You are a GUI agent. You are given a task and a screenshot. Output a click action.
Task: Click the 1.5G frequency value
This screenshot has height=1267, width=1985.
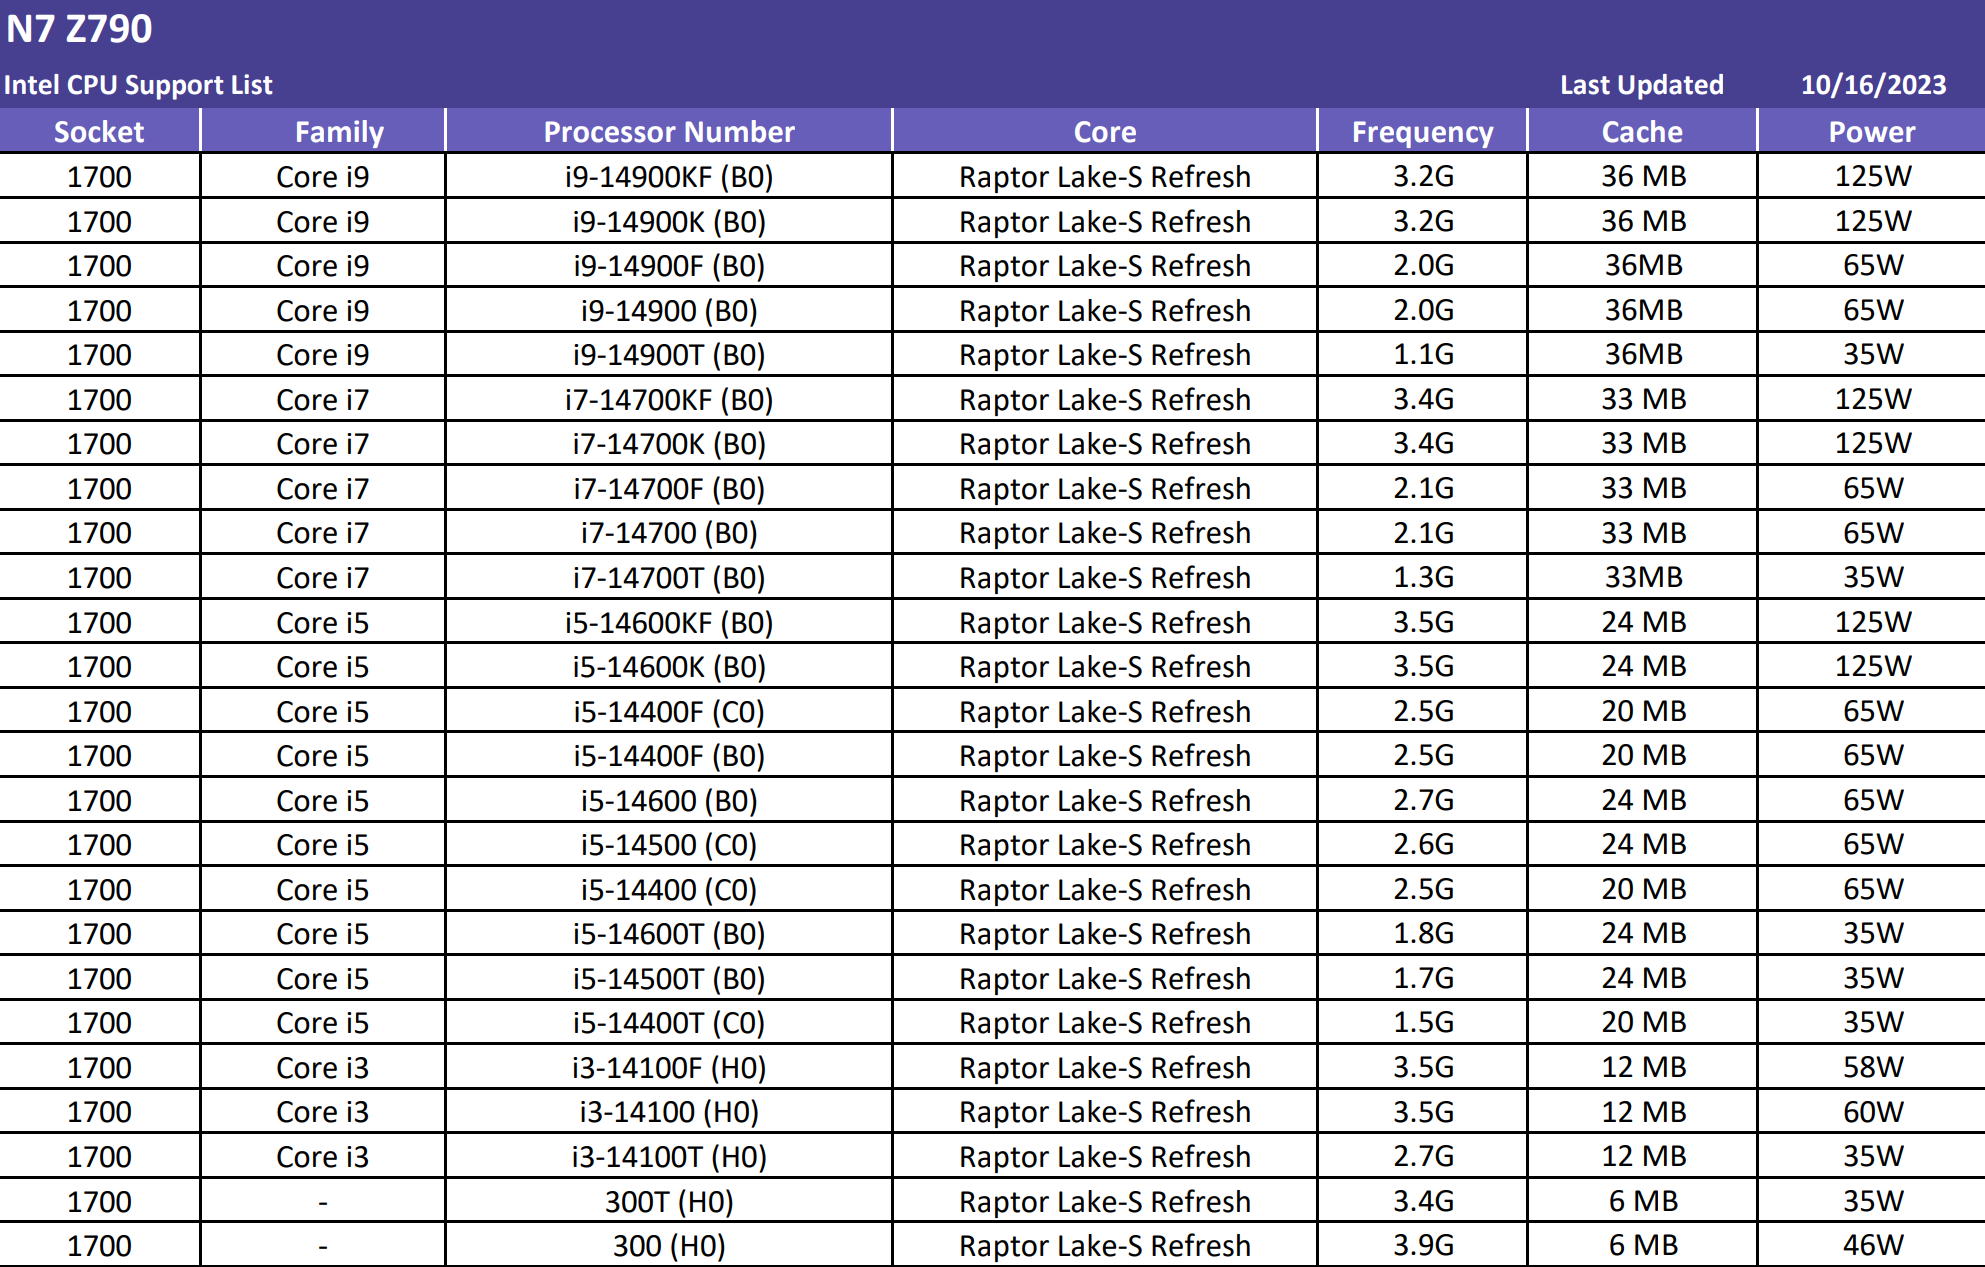[x=1423, y=1022]
